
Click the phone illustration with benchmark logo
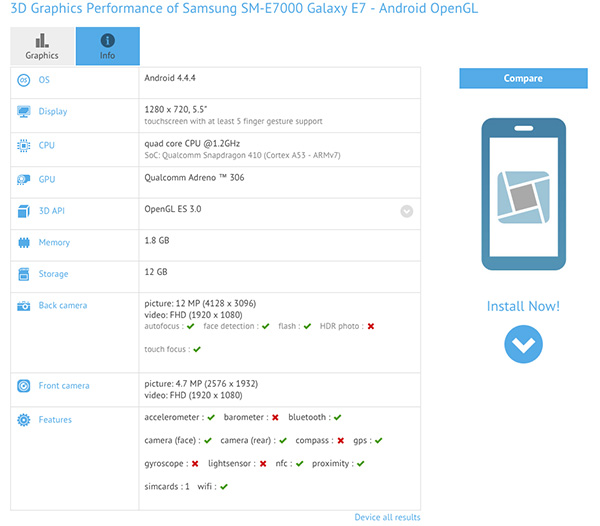(523, 194)
